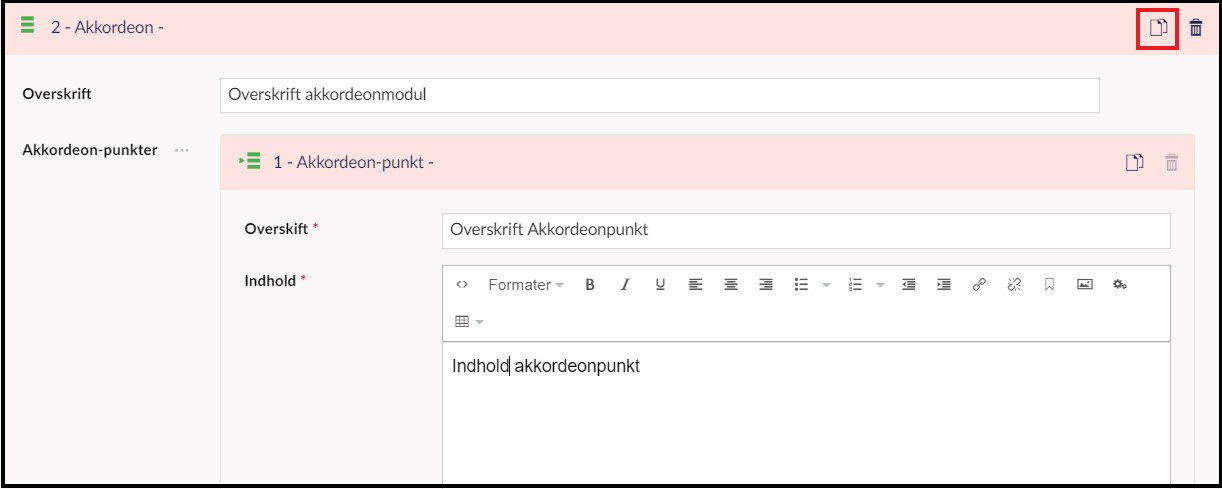Delete the Akkordeon-punkt item

[x=1172, y=162]
